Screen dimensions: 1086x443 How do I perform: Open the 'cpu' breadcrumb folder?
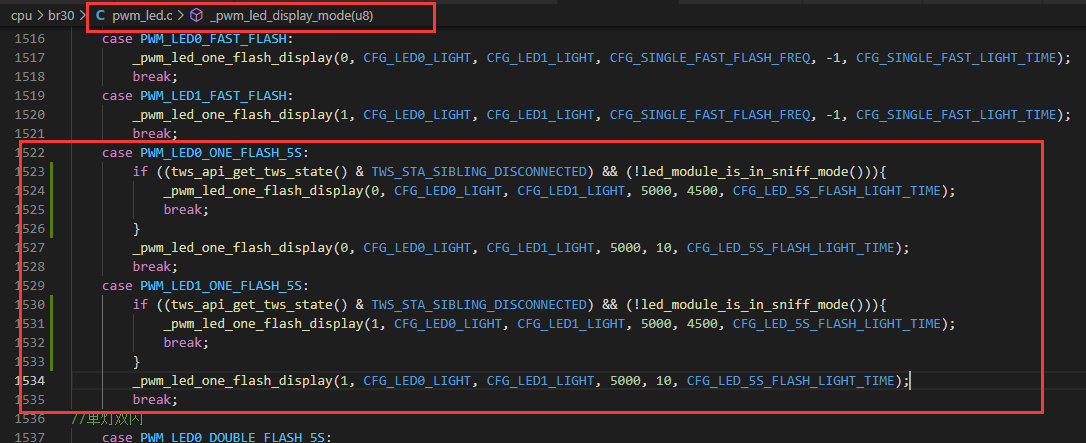(x=21, y=17)
